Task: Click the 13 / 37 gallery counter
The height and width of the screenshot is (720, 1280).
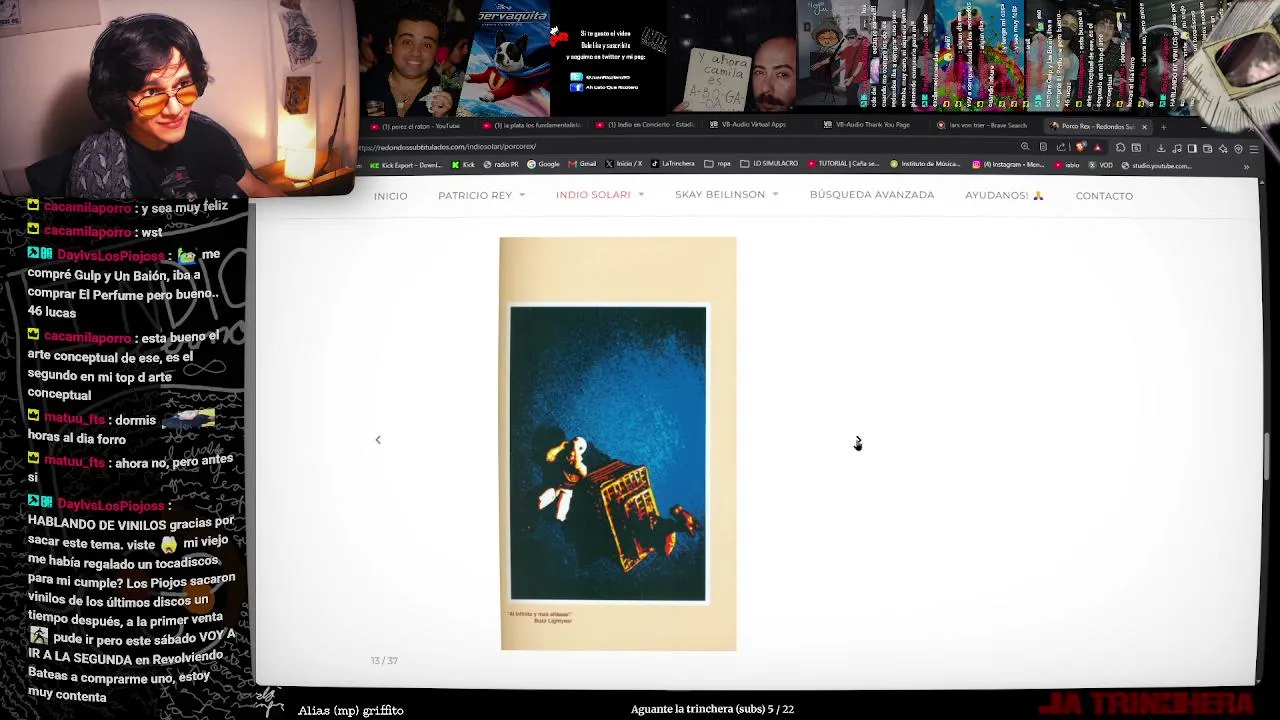Action: click(384, 661)
